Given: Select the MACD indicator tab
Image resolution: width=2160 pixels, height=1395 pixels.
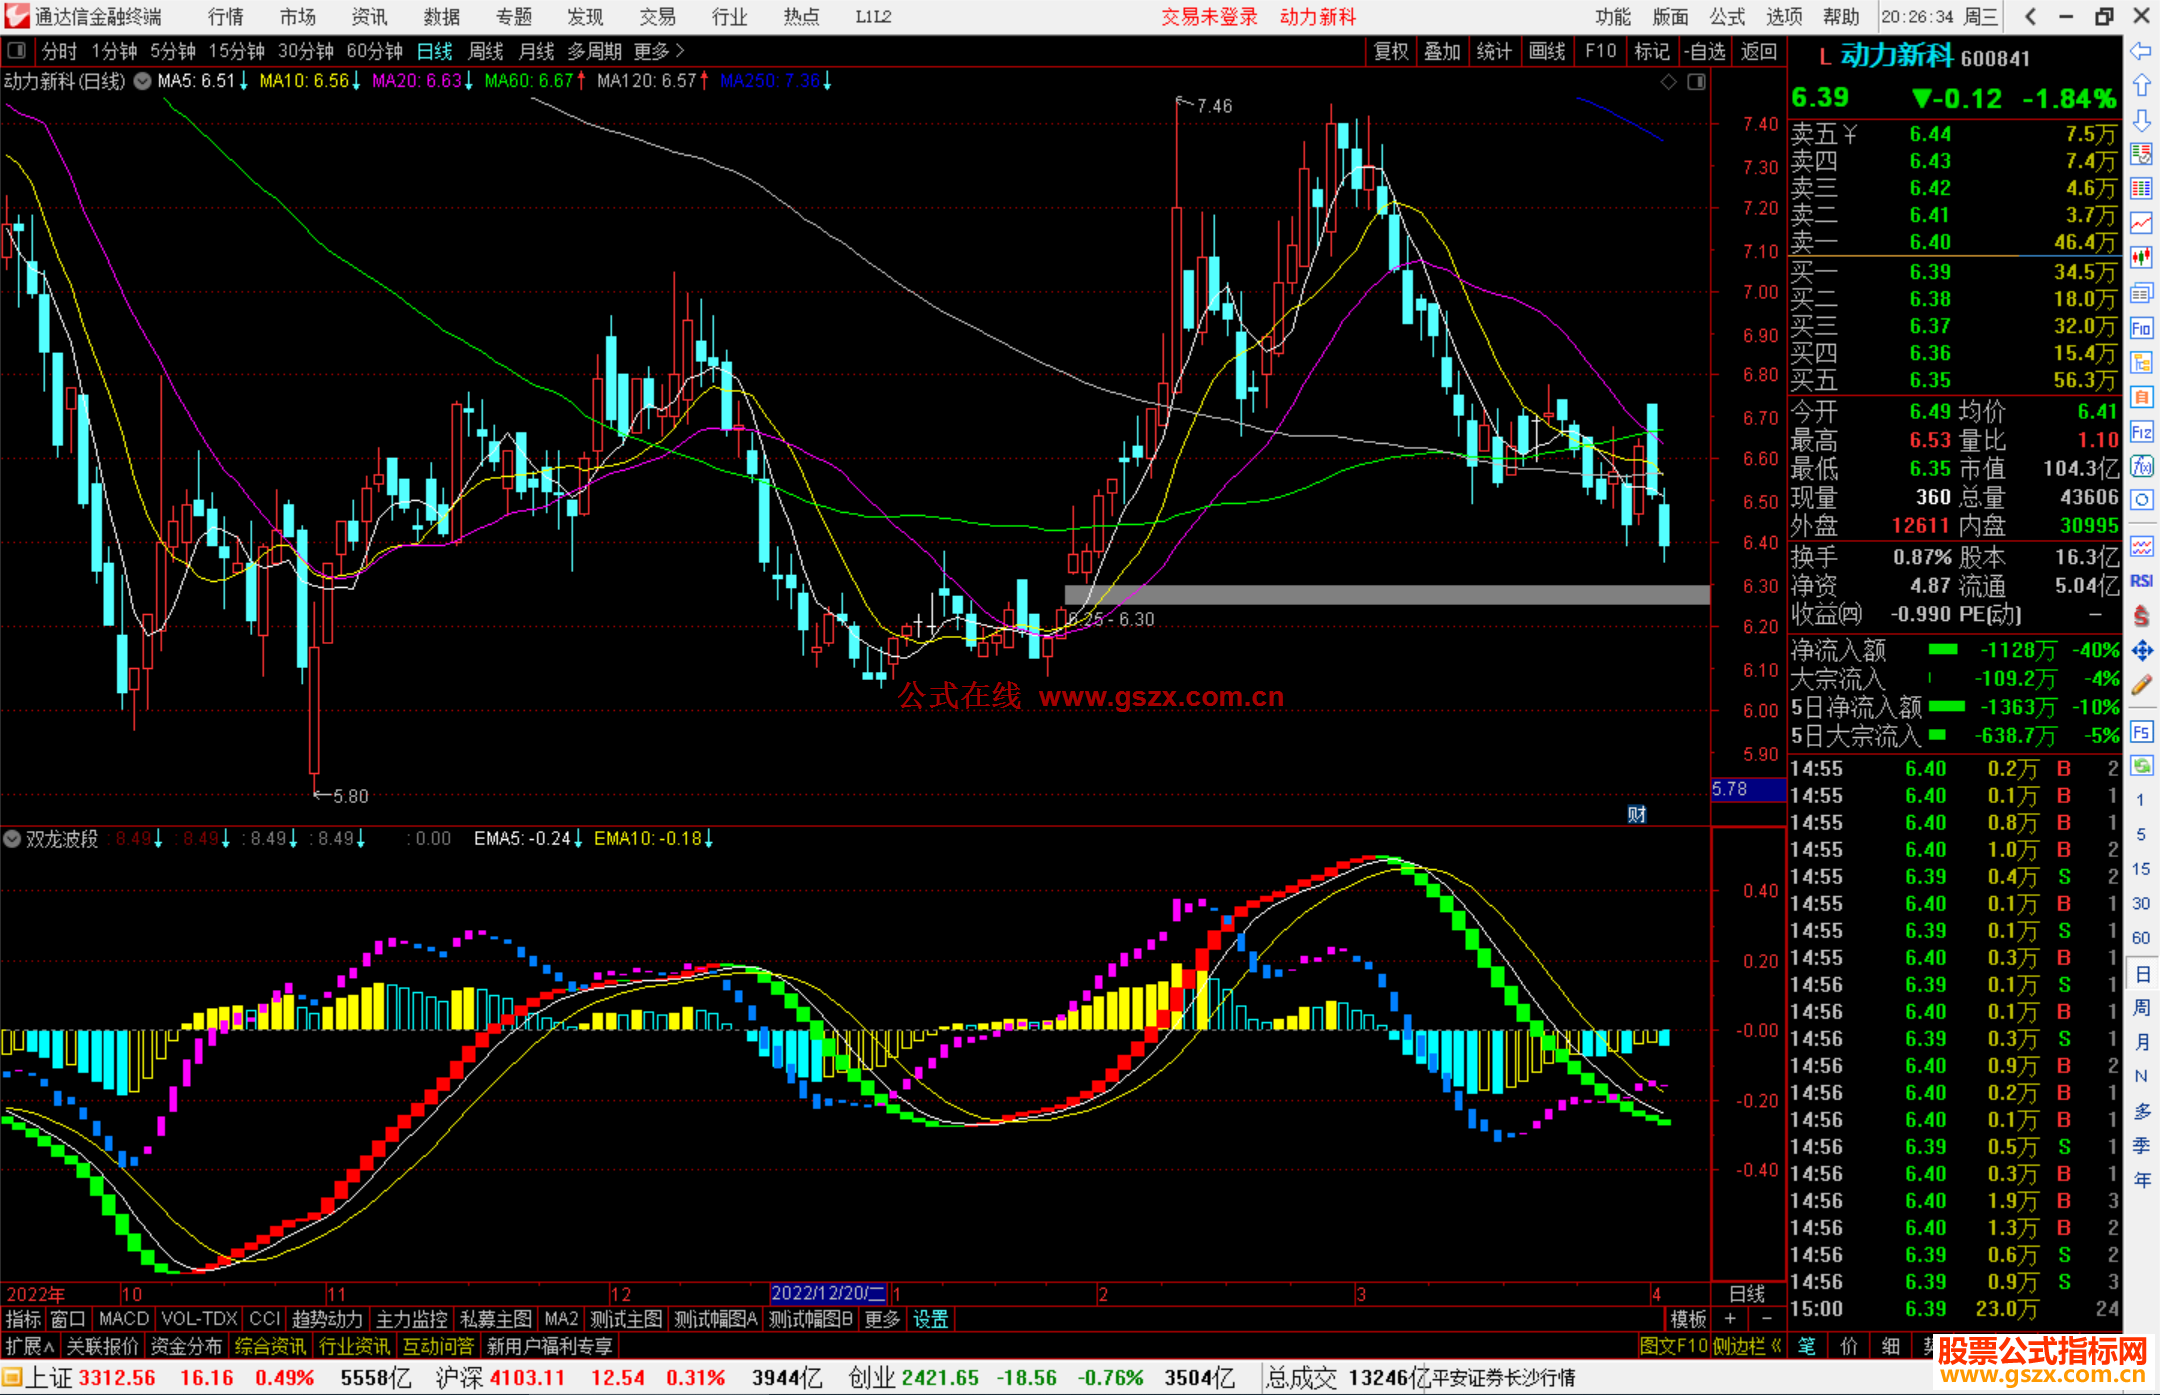Looking at the screenshot, I should coord(123,1319).
